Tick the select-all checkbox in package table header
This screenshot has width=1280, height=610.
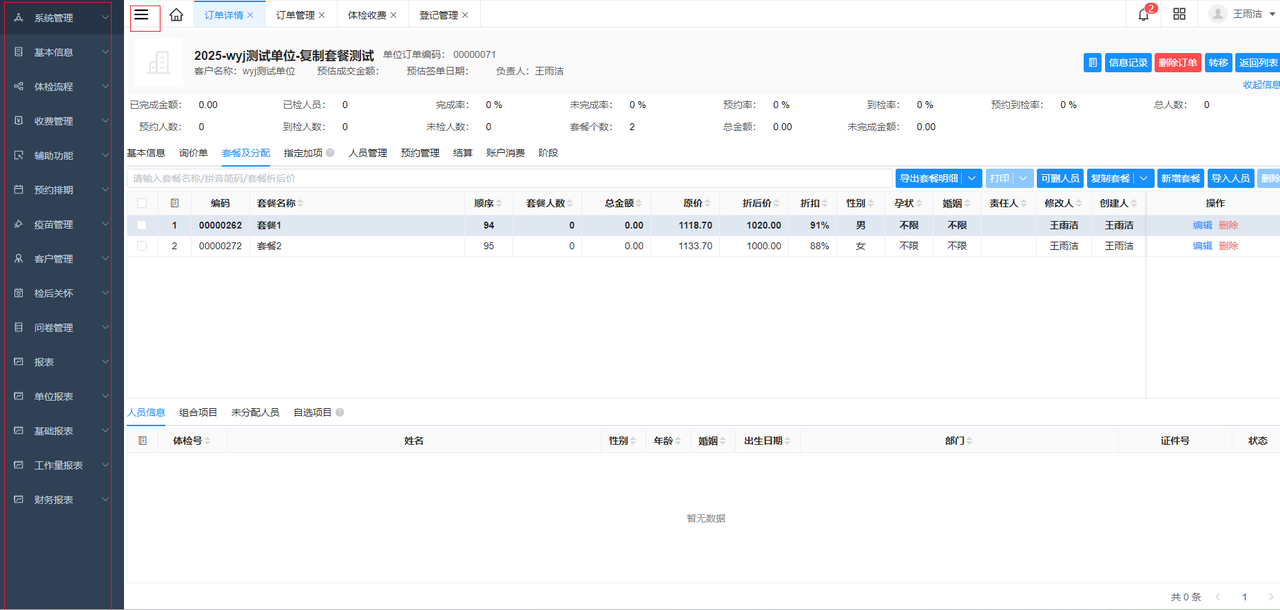pos(142,203)
